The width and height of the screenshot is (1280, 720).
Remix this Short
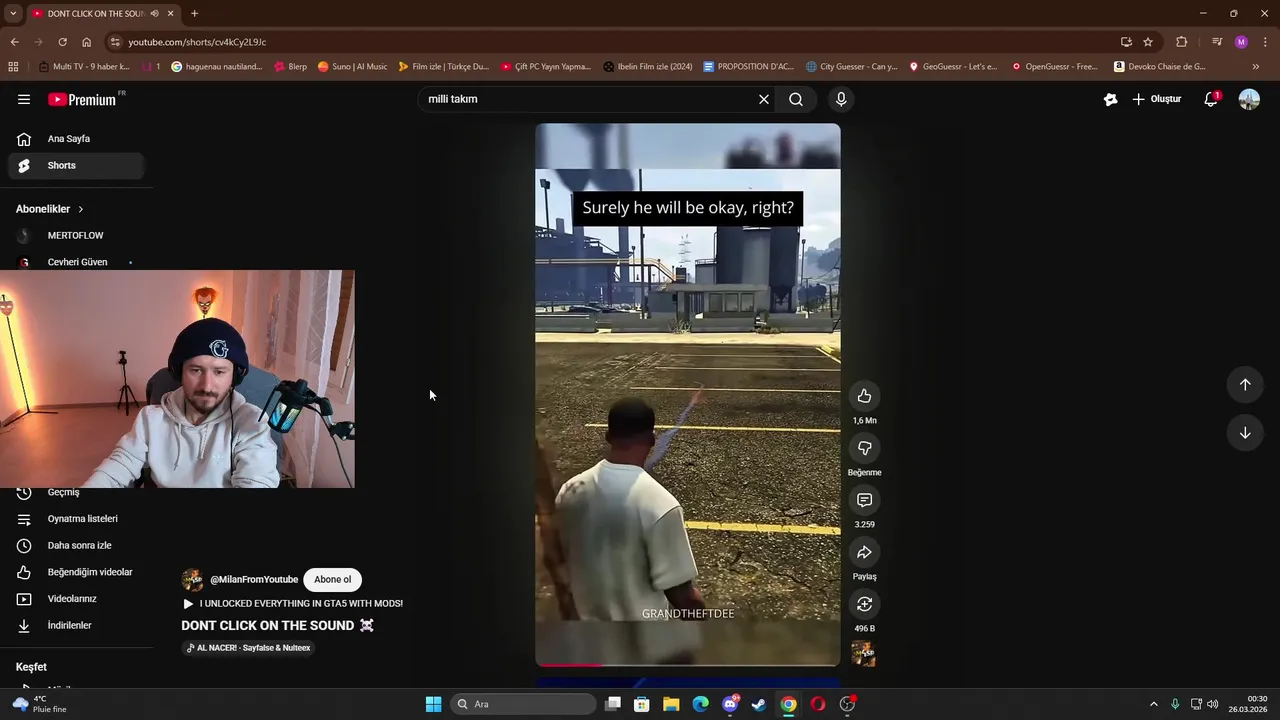864,604
